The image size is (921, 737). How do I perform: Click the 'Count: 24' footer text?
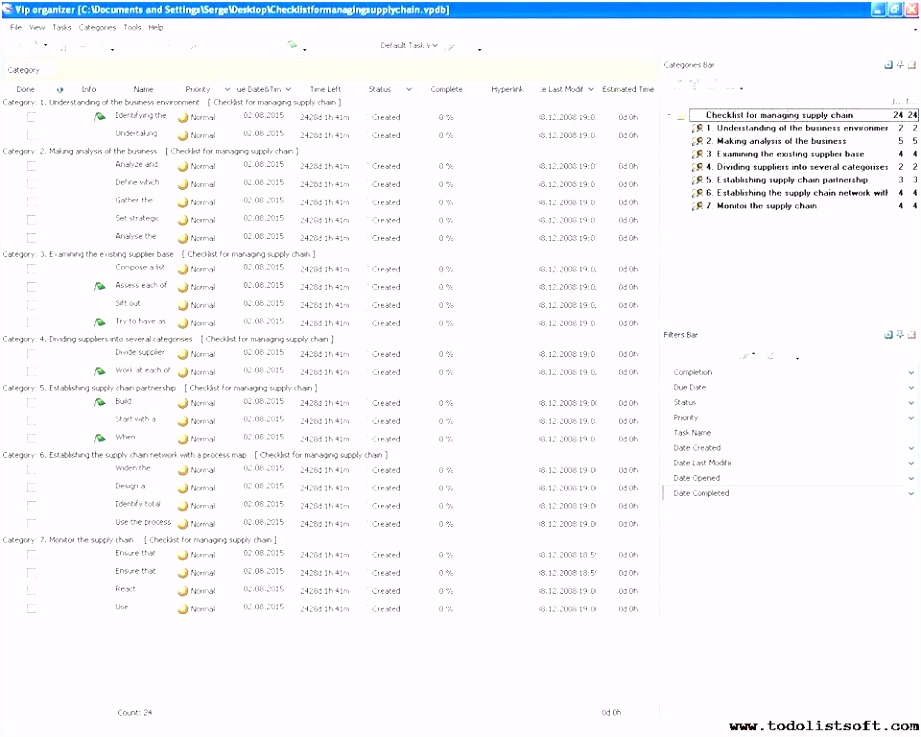(135, 713)
